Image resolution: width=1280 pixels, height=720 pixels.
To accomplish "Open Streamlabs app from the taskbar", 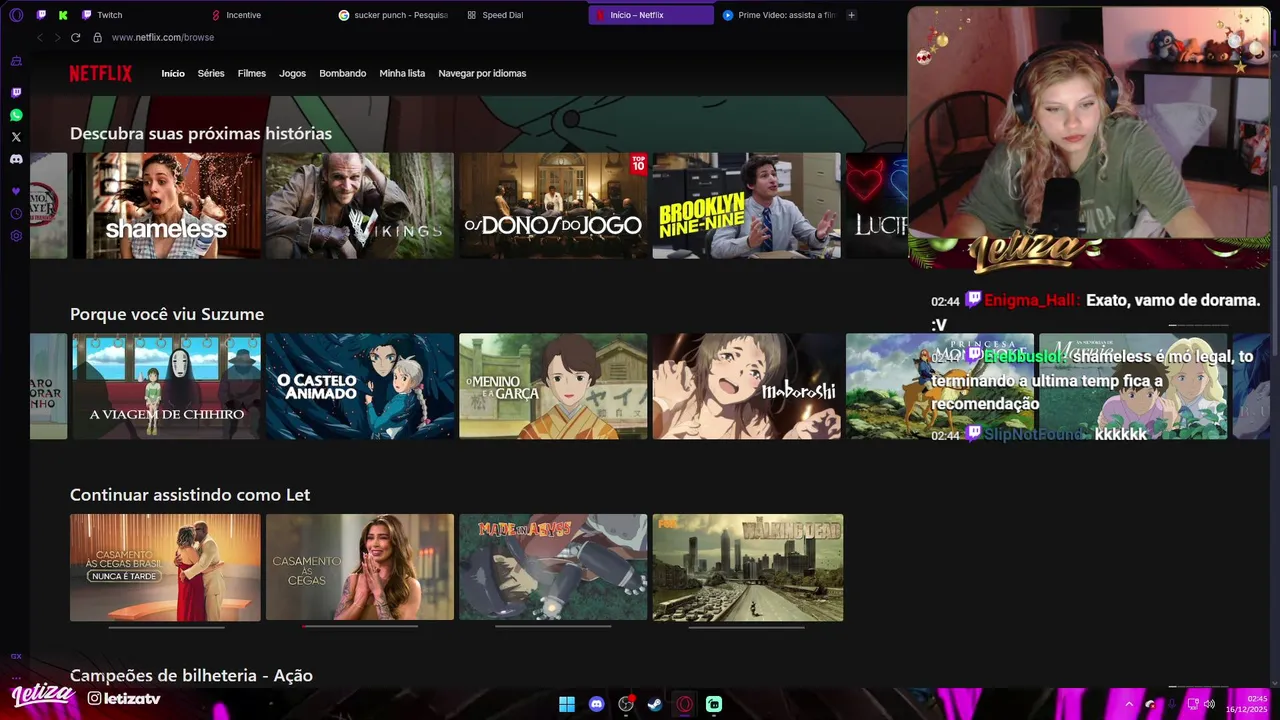I will pyautogui.click(x=714, y=704).
